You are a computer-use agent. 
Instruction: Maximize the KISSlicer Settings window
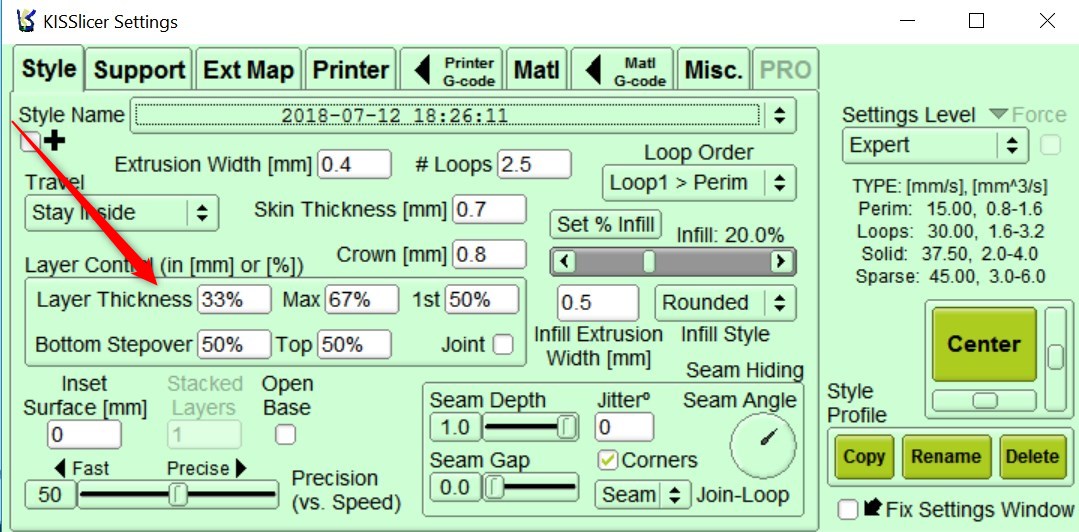976,21
